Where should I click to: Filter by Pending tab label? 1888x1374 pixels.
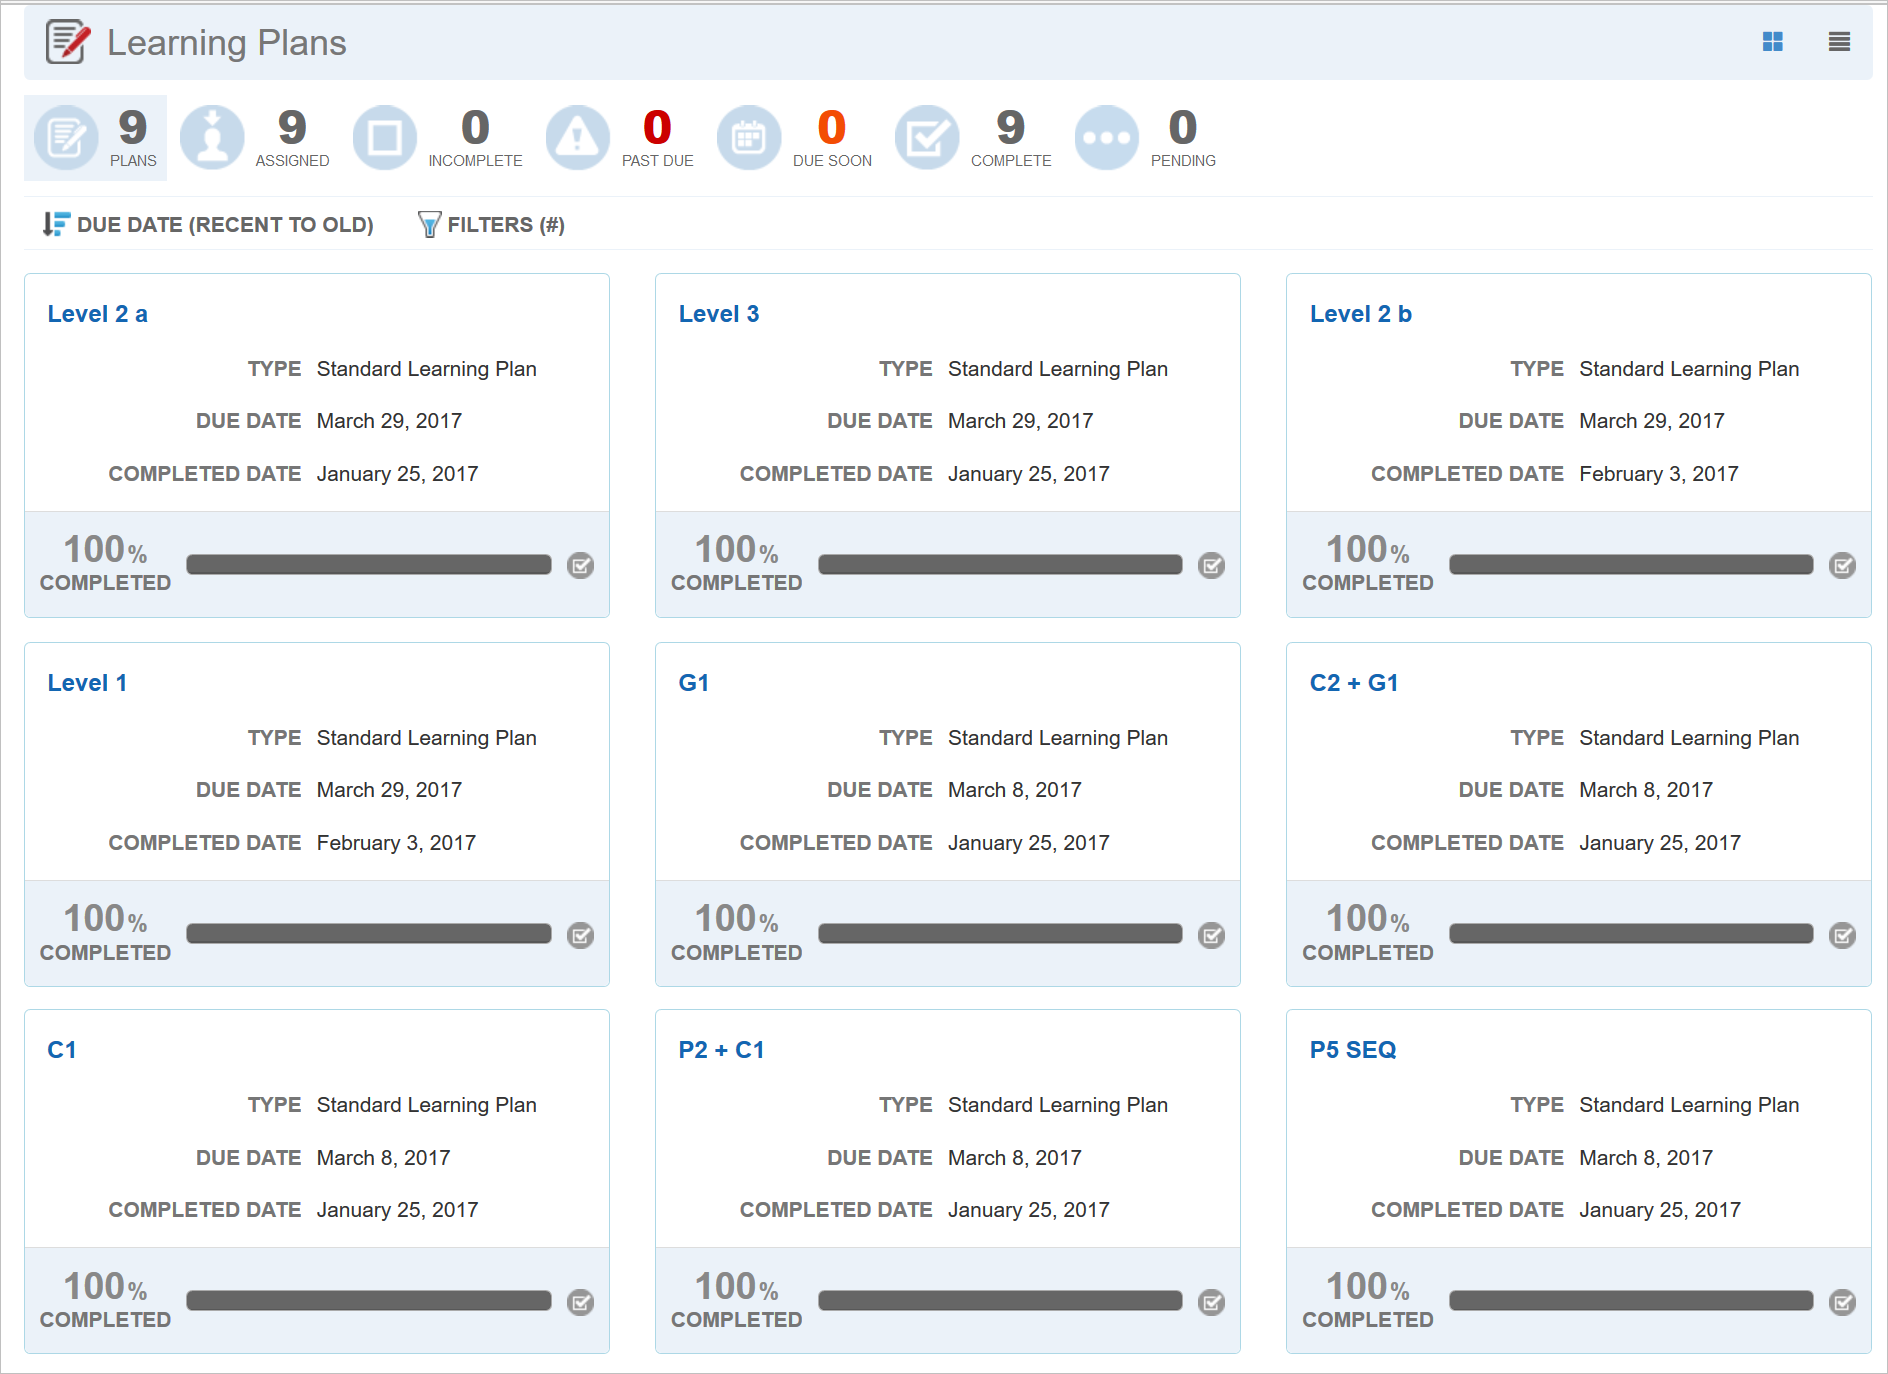click(1183, 161)
